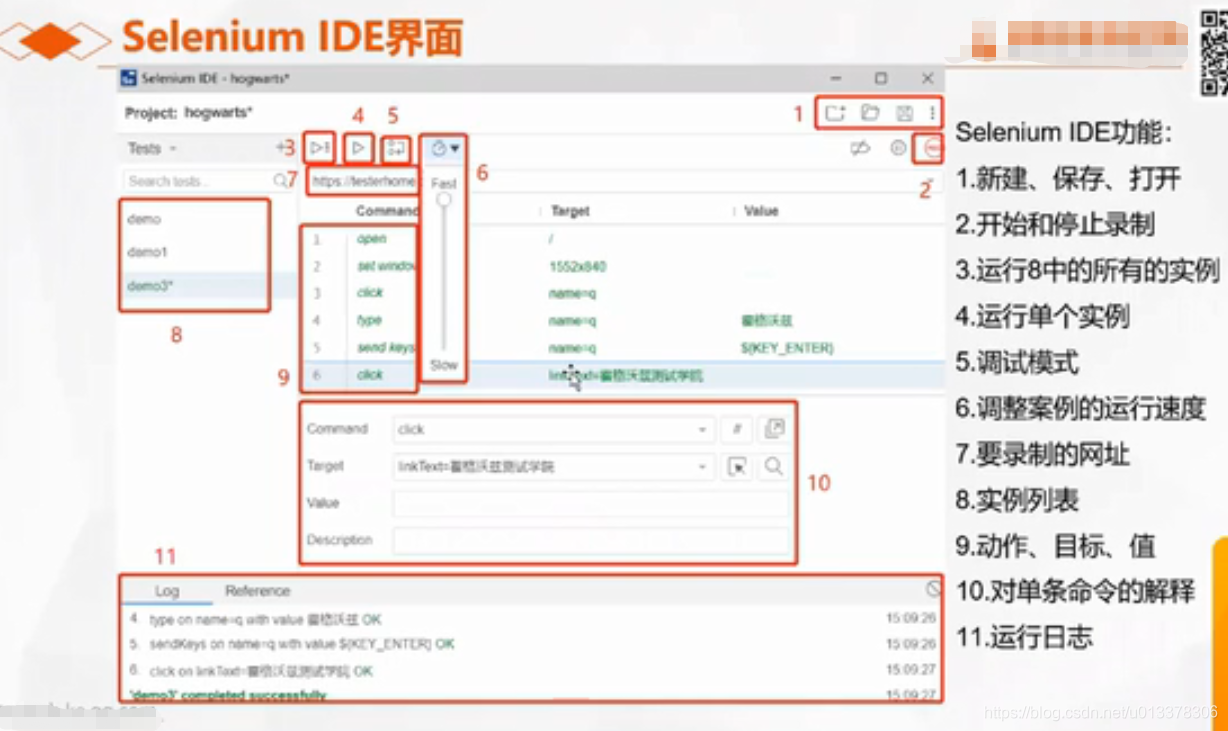Viewport: 1228px width, 731px height.
Task: Click the ${KEY_ENTER} value cell
Action: coord(787,348)
